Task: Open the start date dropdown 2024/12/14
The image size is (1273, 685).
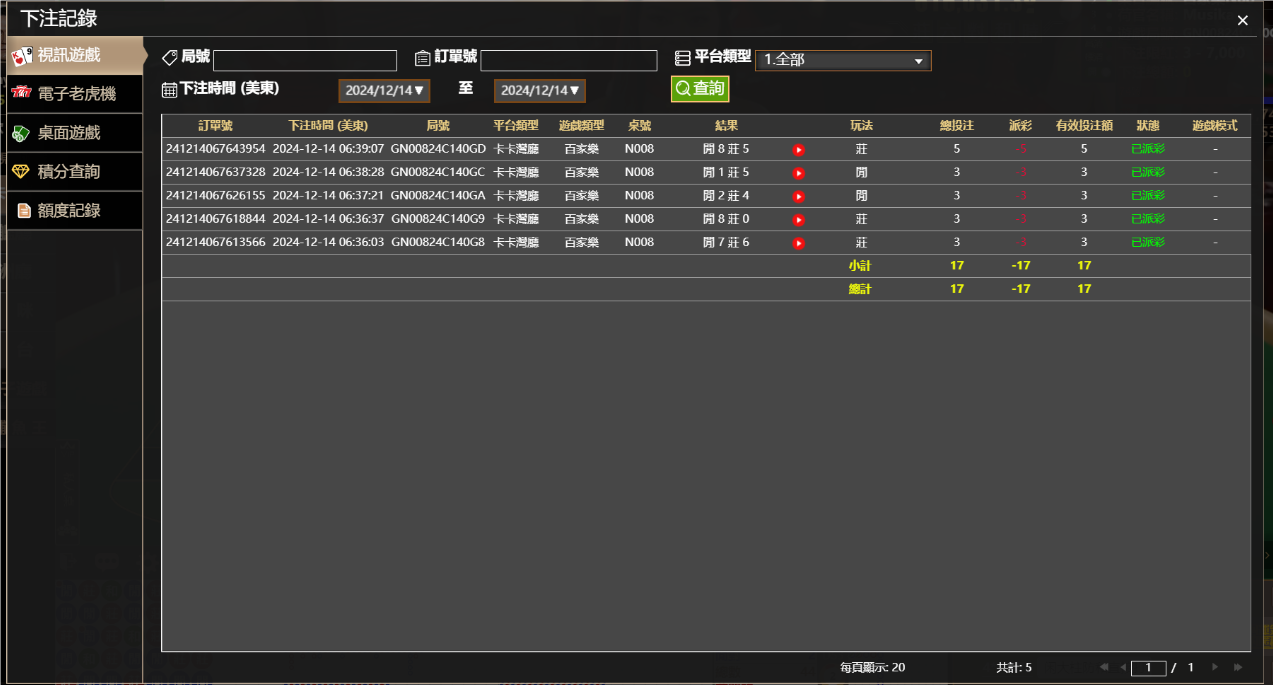Action: click(384, 89)
